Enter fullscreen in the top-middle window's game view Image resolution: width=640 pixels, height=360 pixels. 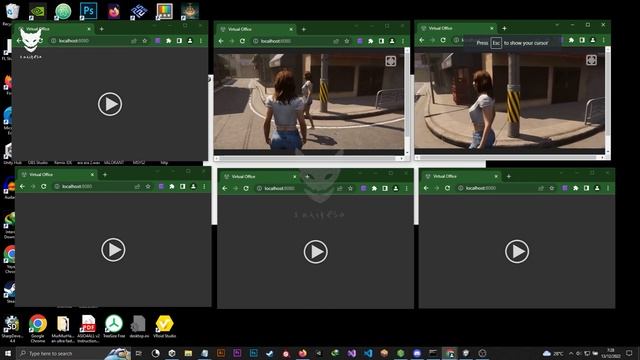(x=391, y=61)
